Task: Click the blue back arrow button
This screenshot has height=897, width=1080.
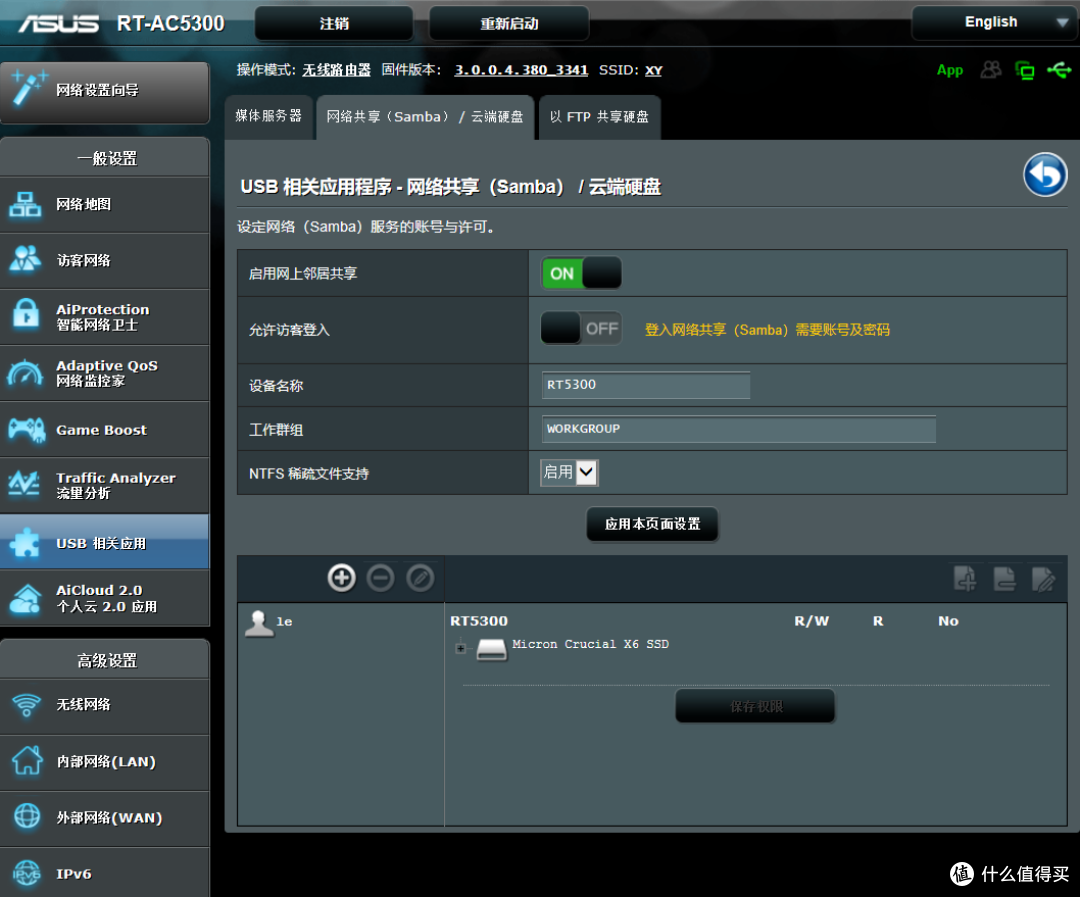Action: coord(1045,175)
